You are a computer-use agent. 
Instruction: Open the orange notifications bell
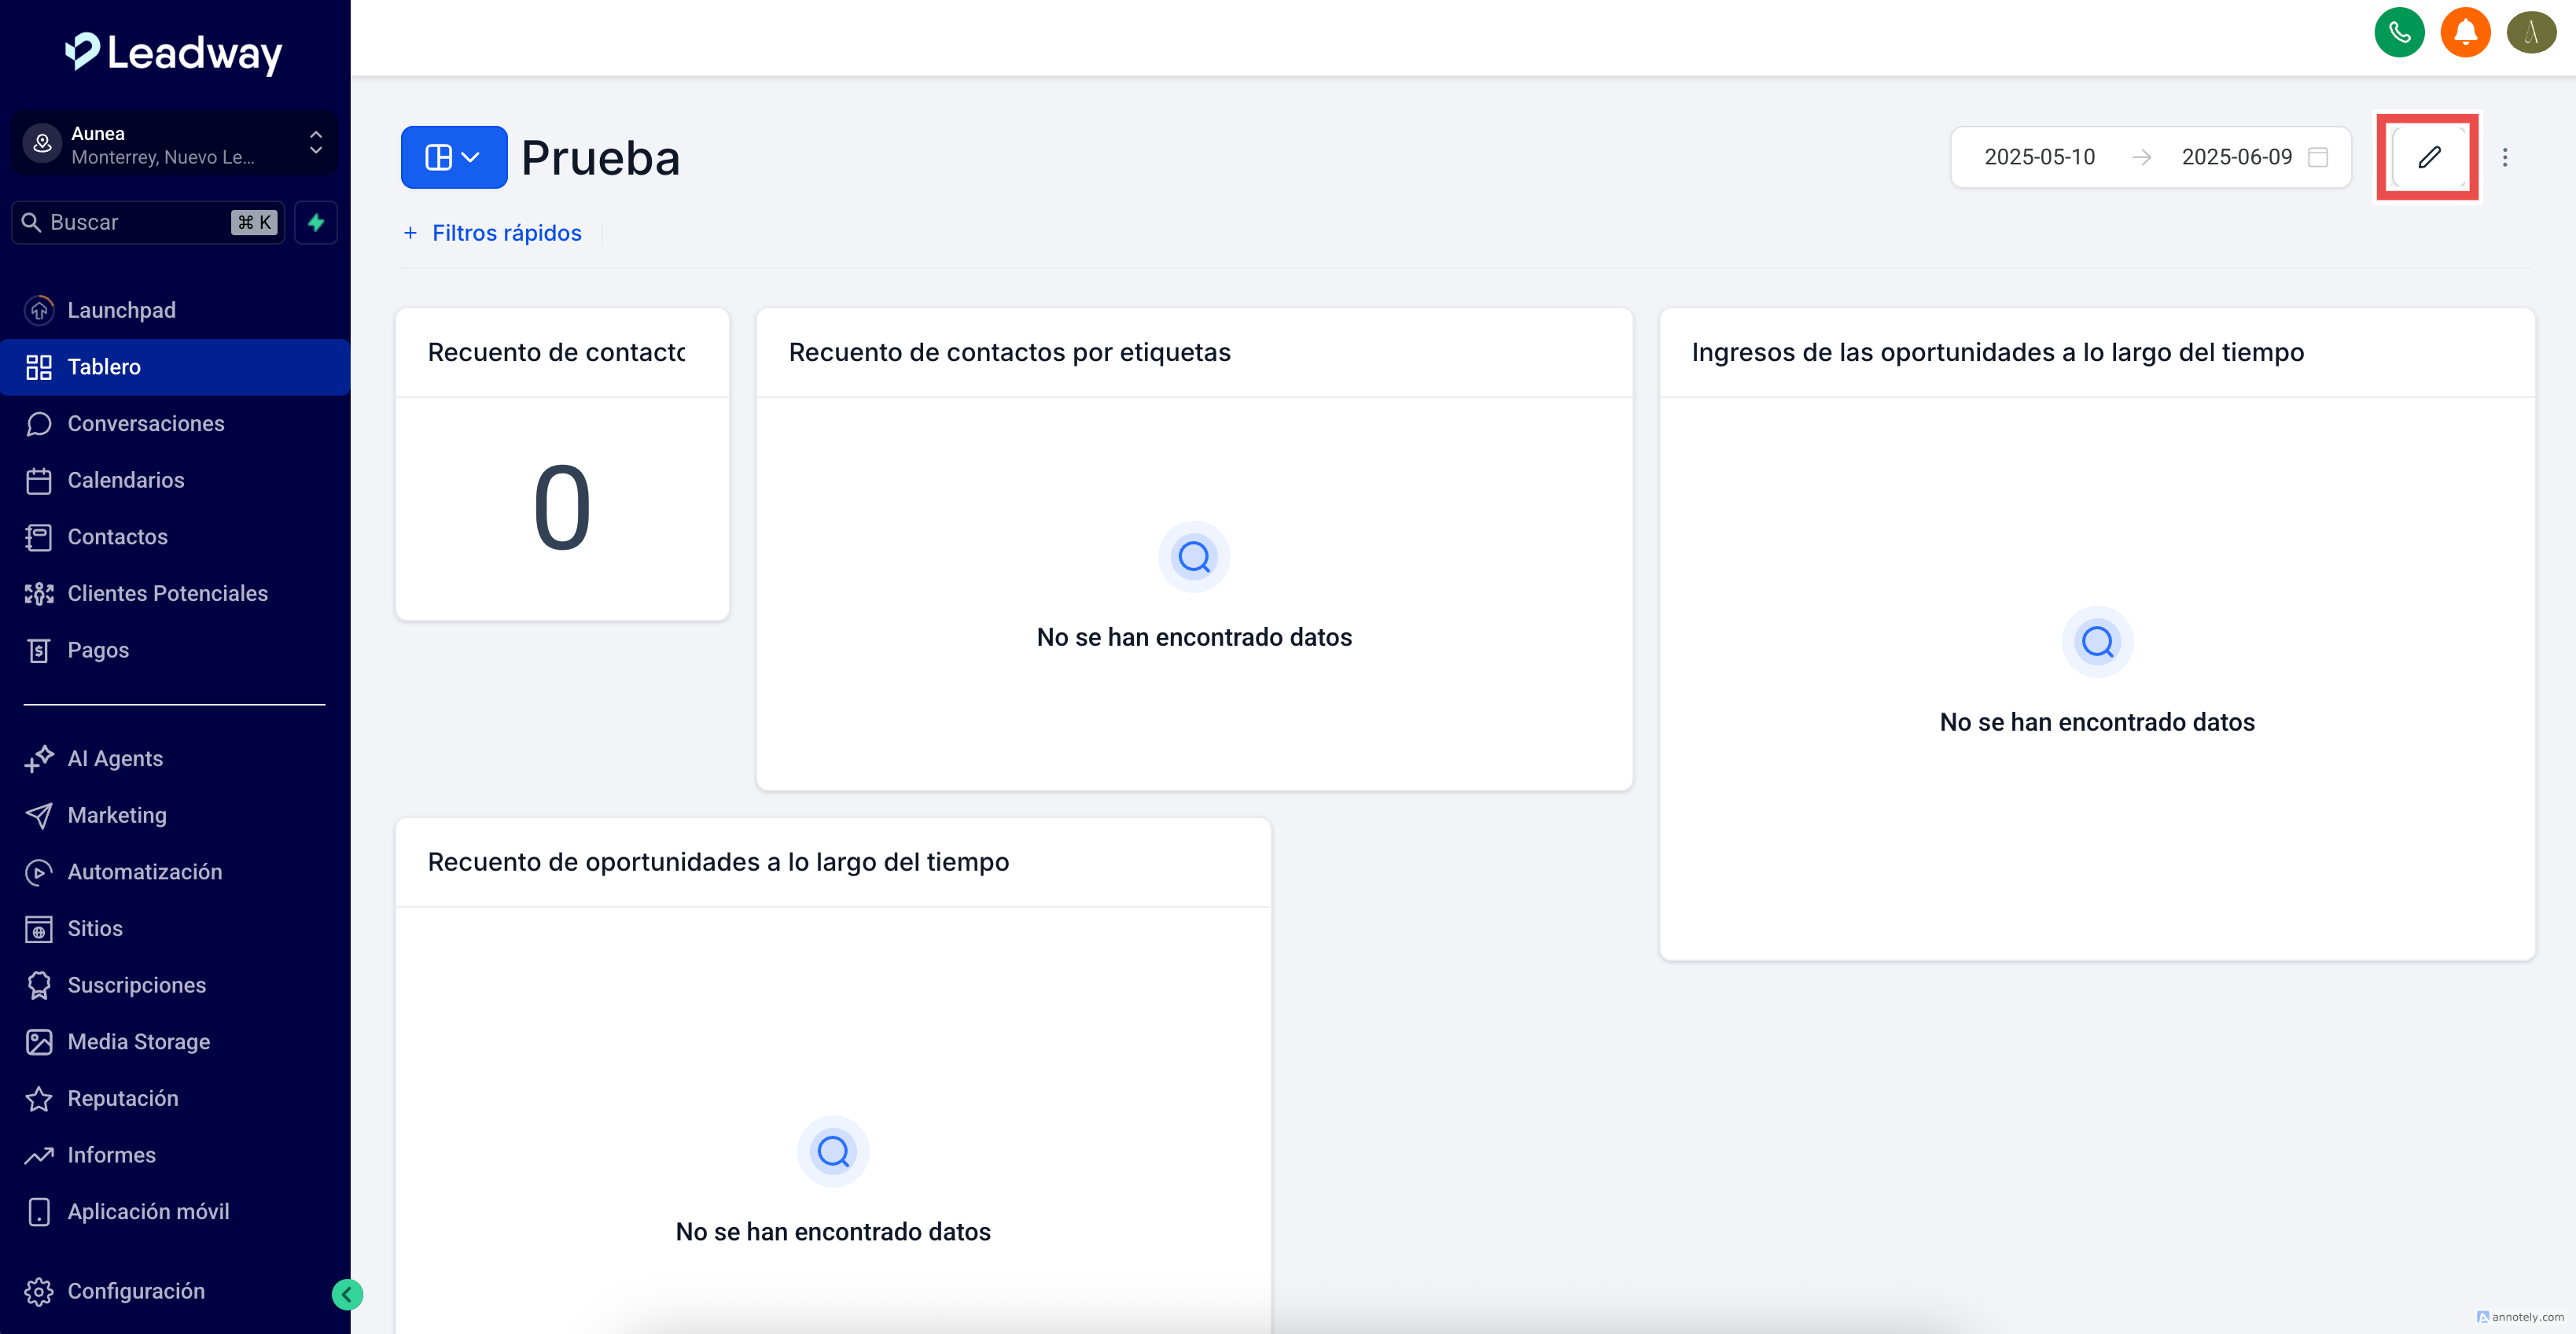point(2464,33)
